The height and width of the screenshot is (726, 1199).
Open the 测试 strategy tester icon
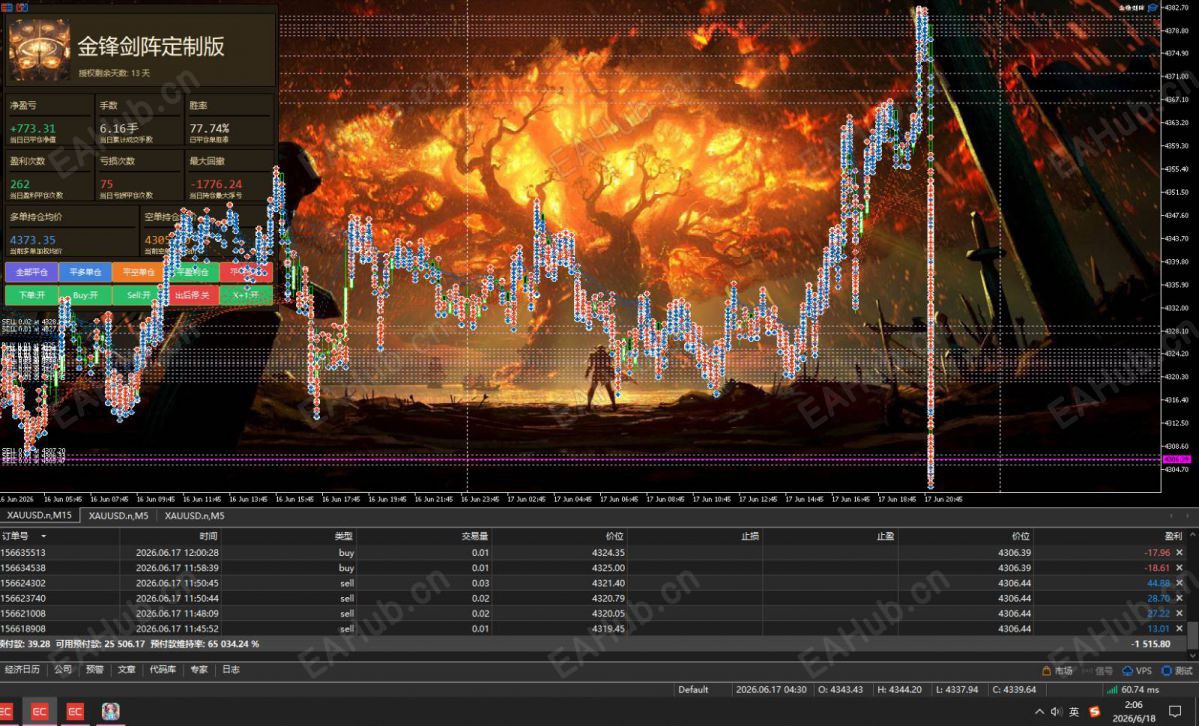1166,671
